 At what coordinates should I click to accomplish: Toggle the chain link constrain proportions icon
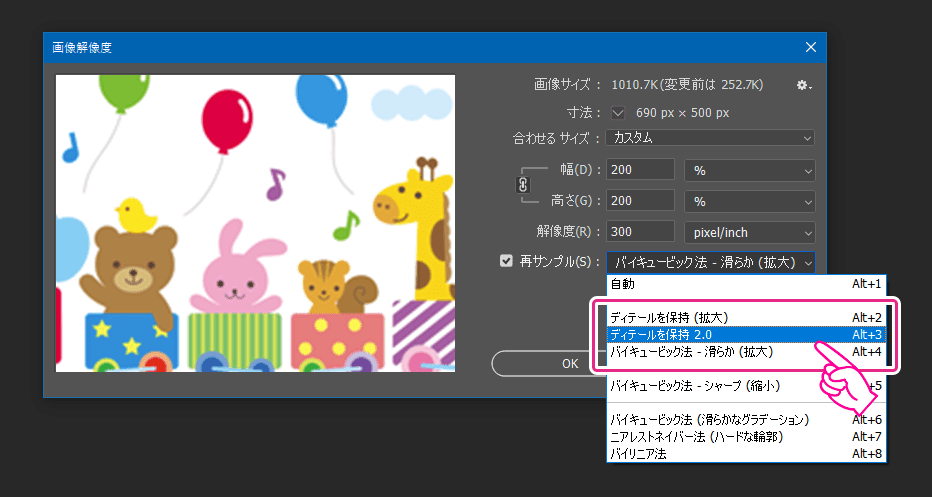(x=521, y=185)
